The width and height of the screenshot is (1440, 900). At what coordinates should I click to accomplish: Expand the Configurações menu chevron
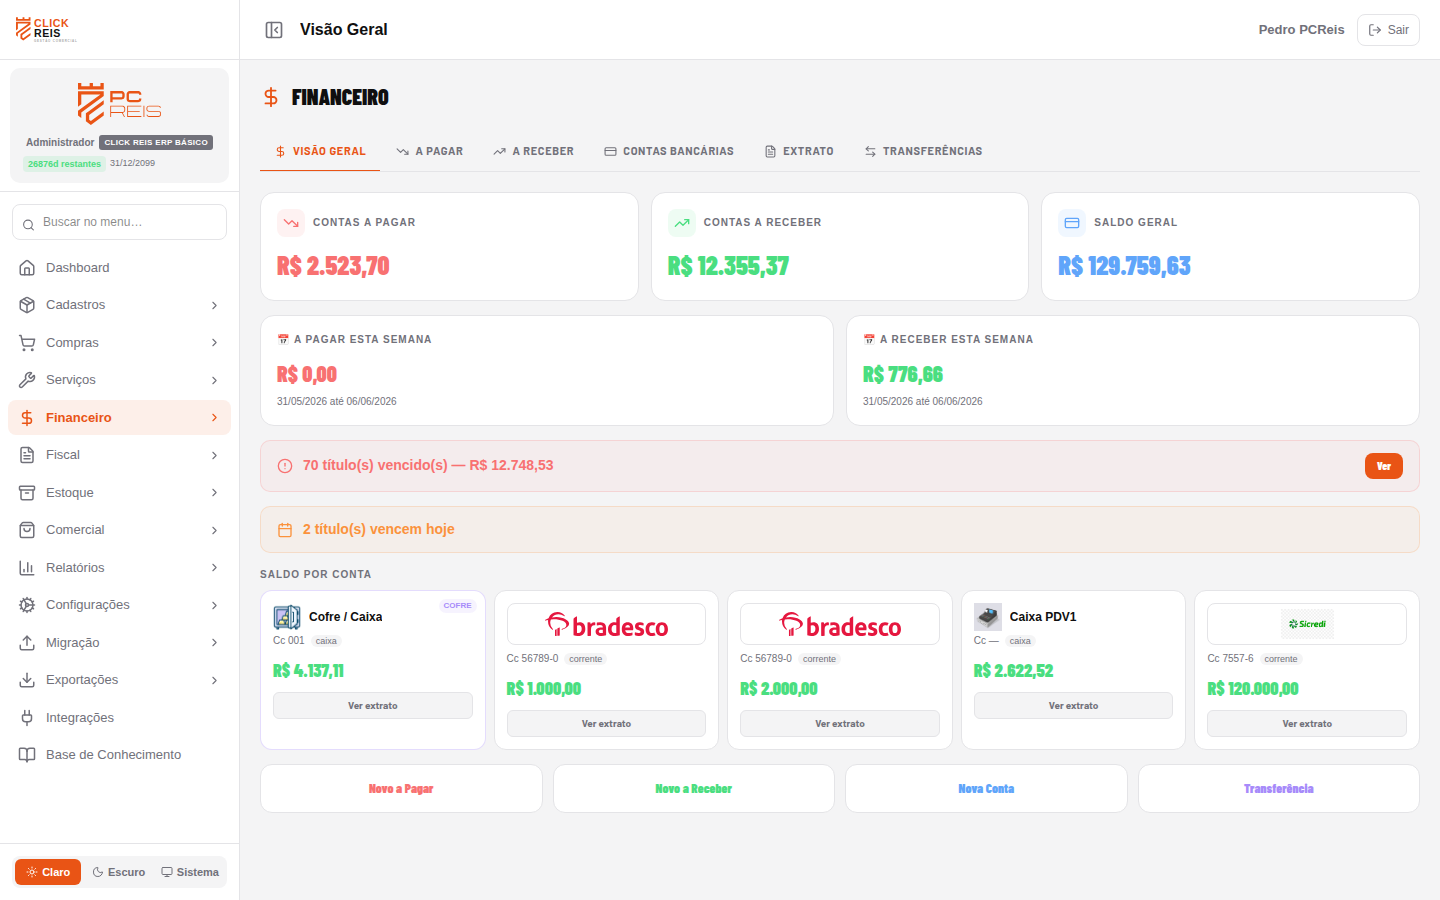click(214, 605)
